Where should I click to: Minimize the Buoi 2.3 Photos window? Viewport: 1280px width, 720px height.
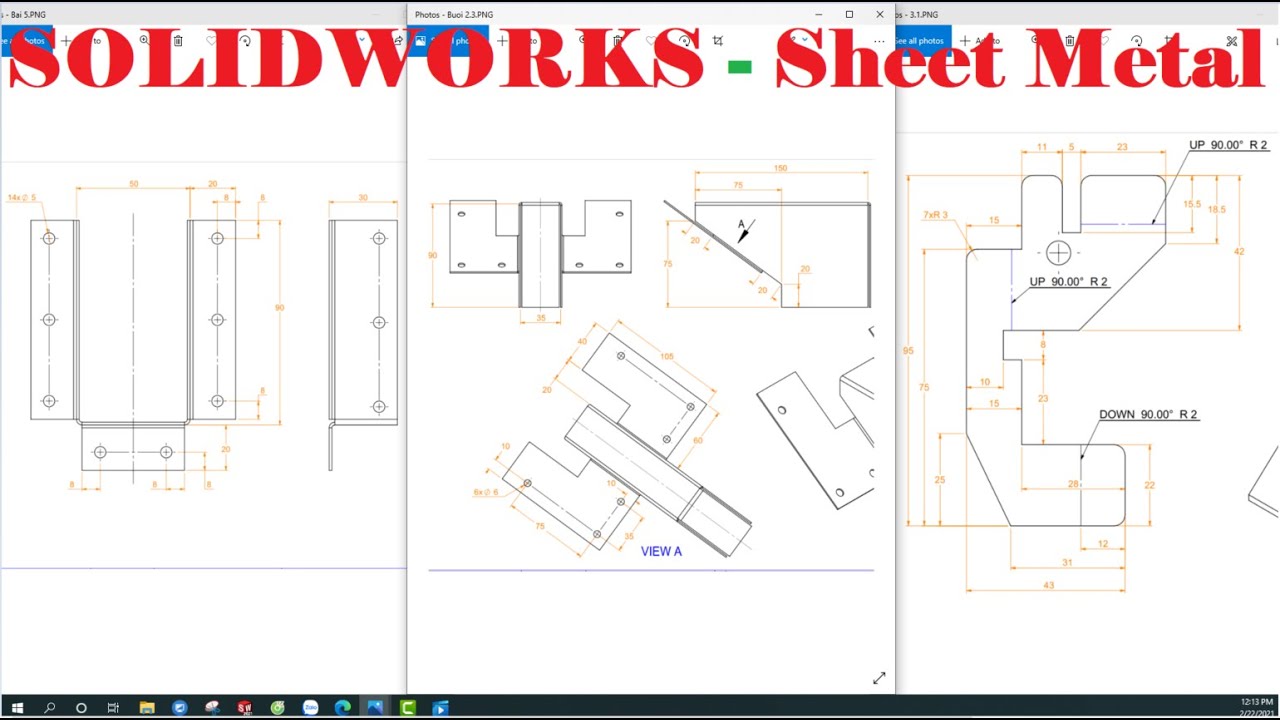[818, 14]
